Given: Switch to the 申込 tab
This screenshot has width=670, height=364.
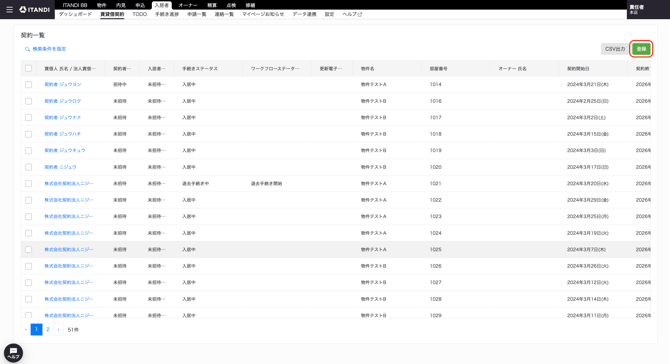Looking at the screenshot, I should [x=140, y=5].
